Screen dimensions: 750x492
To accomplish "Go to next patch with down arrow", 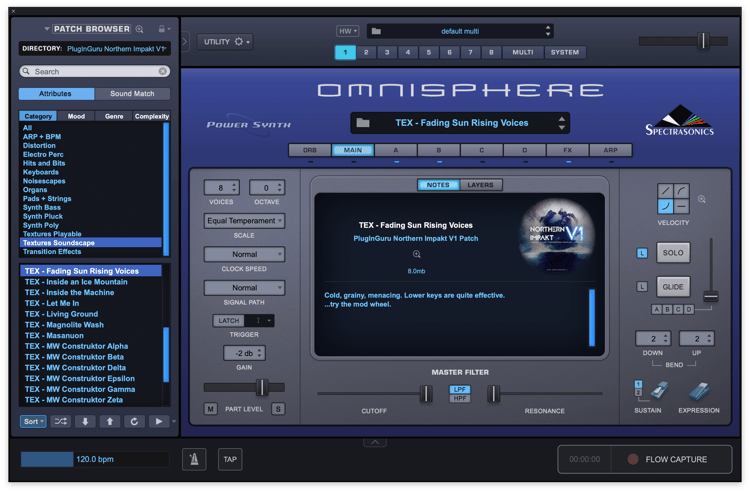I will click(85, 421).
